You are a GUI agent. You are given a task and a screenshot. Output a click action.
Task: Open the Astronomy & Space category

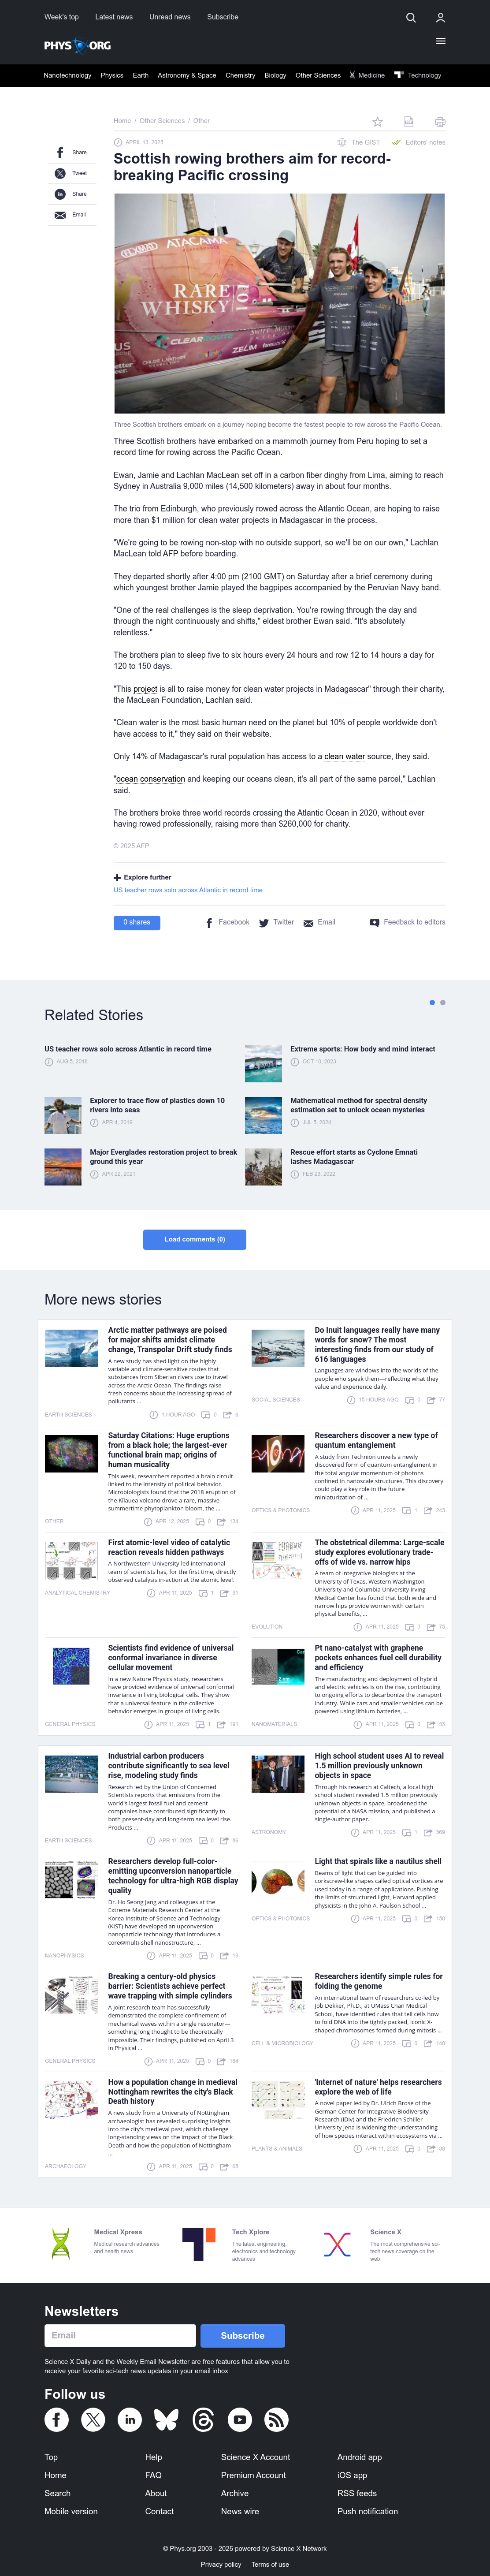coord(187,75)
